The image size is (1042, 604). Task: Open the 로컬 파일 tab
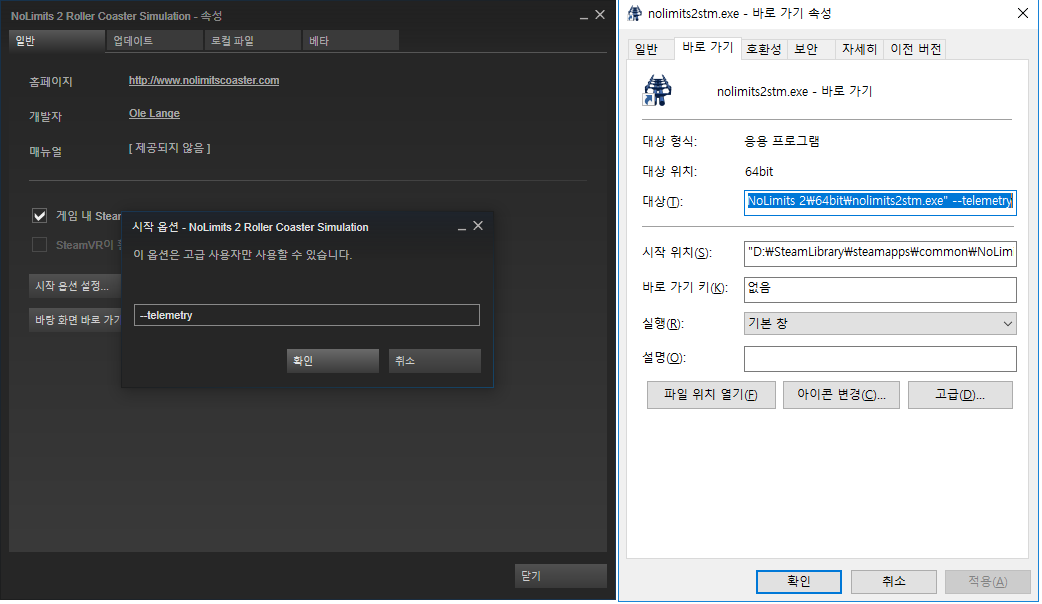coord(253,41)
